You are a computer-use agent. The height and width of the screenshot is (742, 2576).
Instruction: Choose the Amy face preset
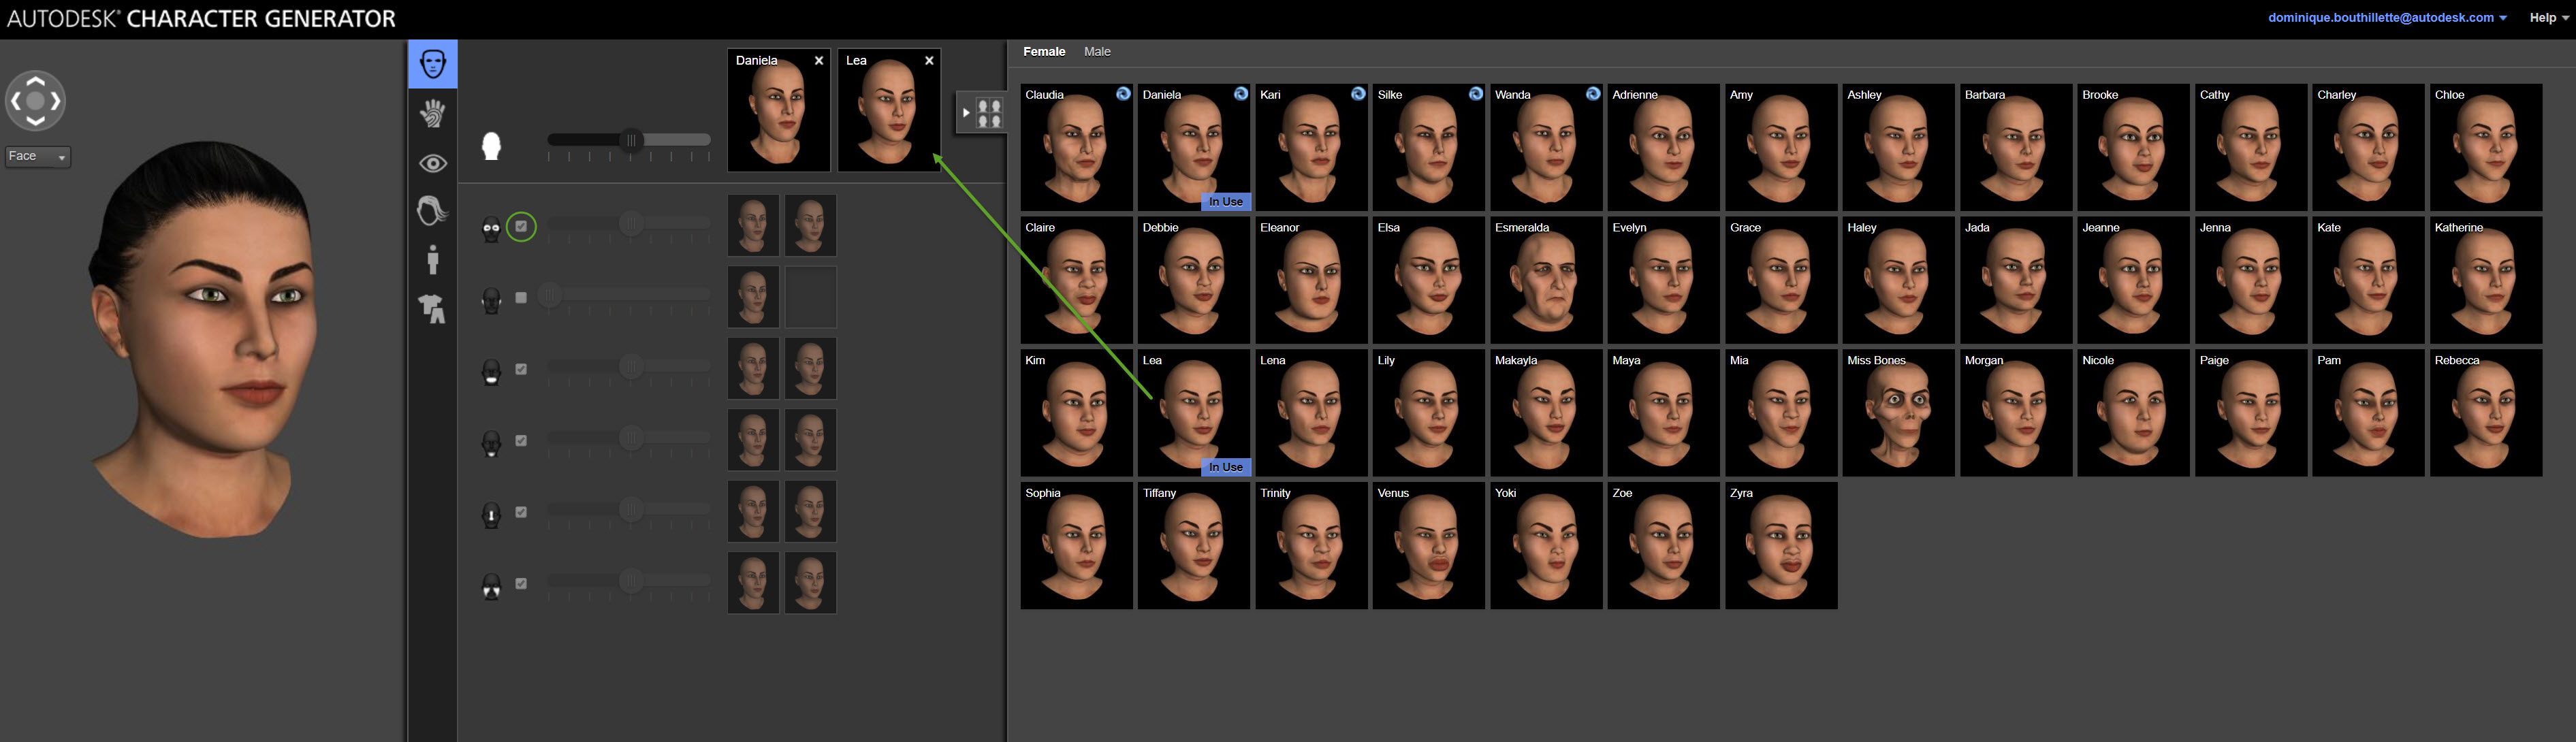pyautogui.click(x=1781, y=147)
